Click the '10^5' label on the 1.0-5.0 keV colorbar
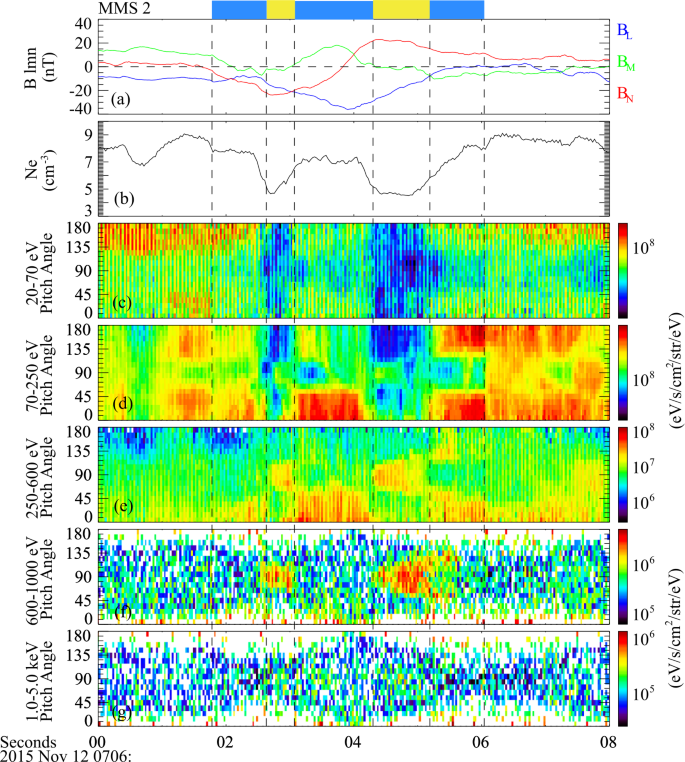The width and height of the screenshot is (685, 762). point(643,692)
